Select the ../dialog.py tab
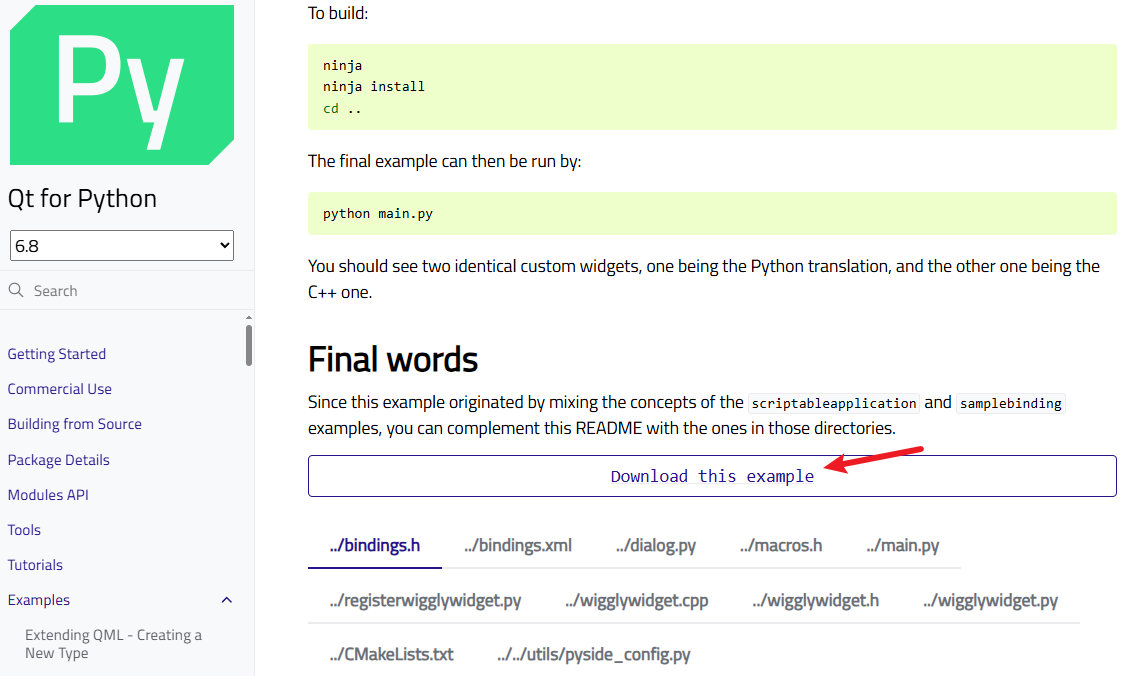The width and height of the screenshot is (1135, 676). click(x=656, y=545)
